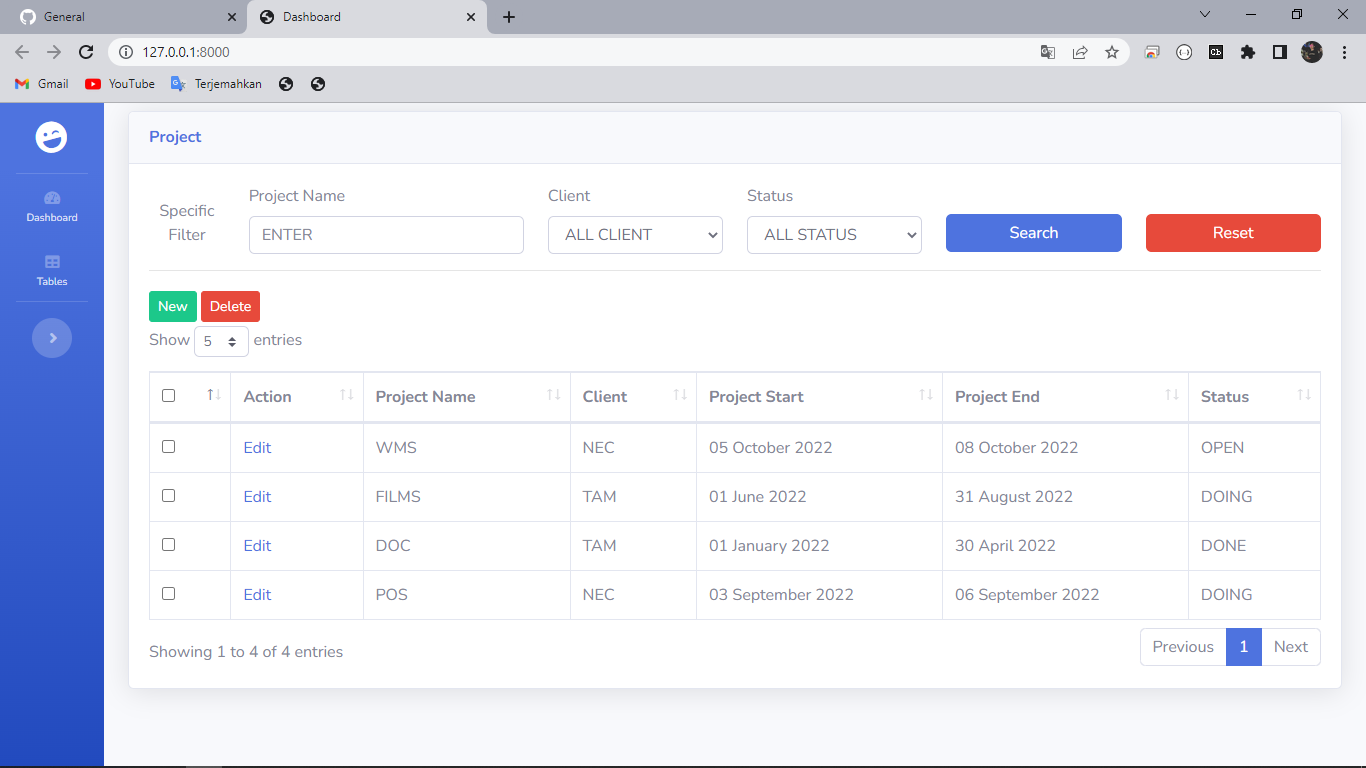Click the blue Search button
Screen dimensions: 1366x768
1033,232
